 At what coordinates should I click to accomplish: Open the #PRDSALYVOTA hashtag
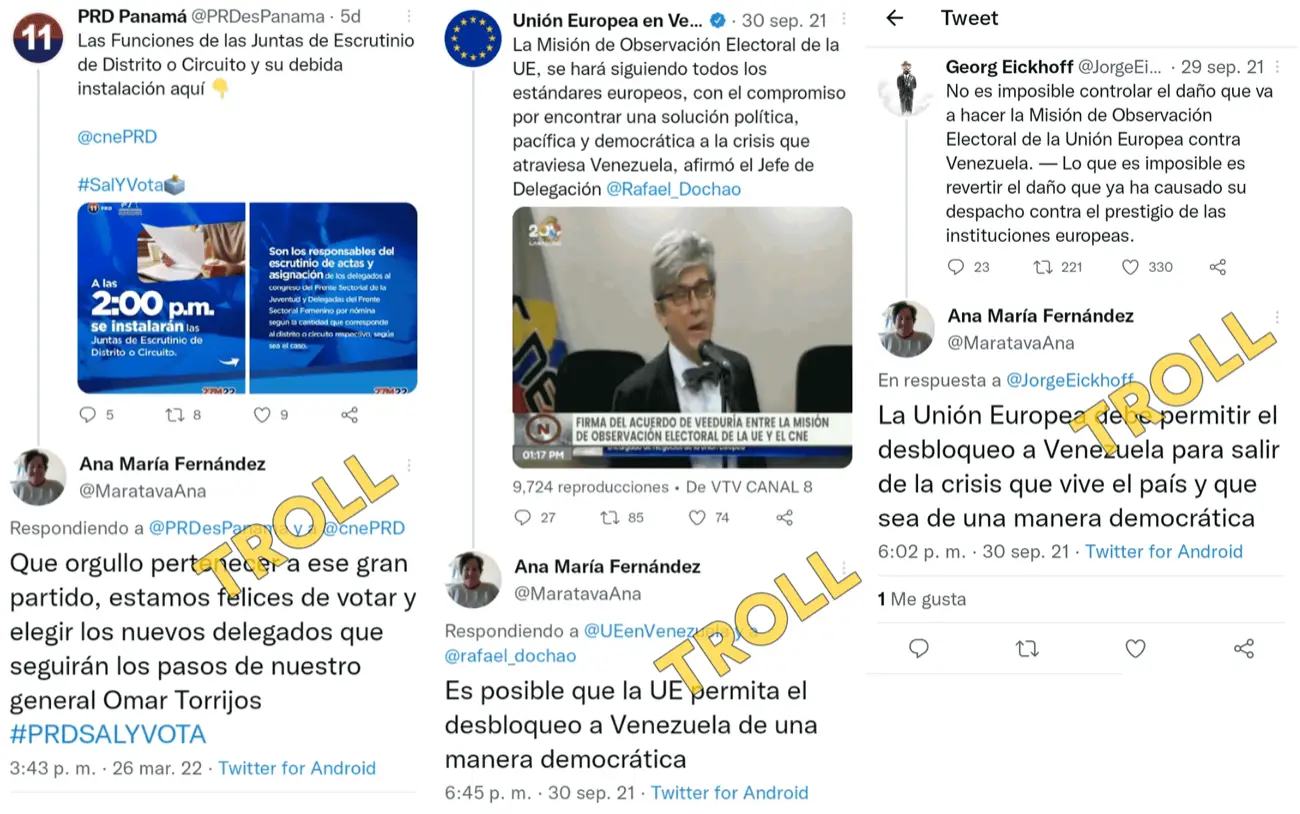coord(108,735)
